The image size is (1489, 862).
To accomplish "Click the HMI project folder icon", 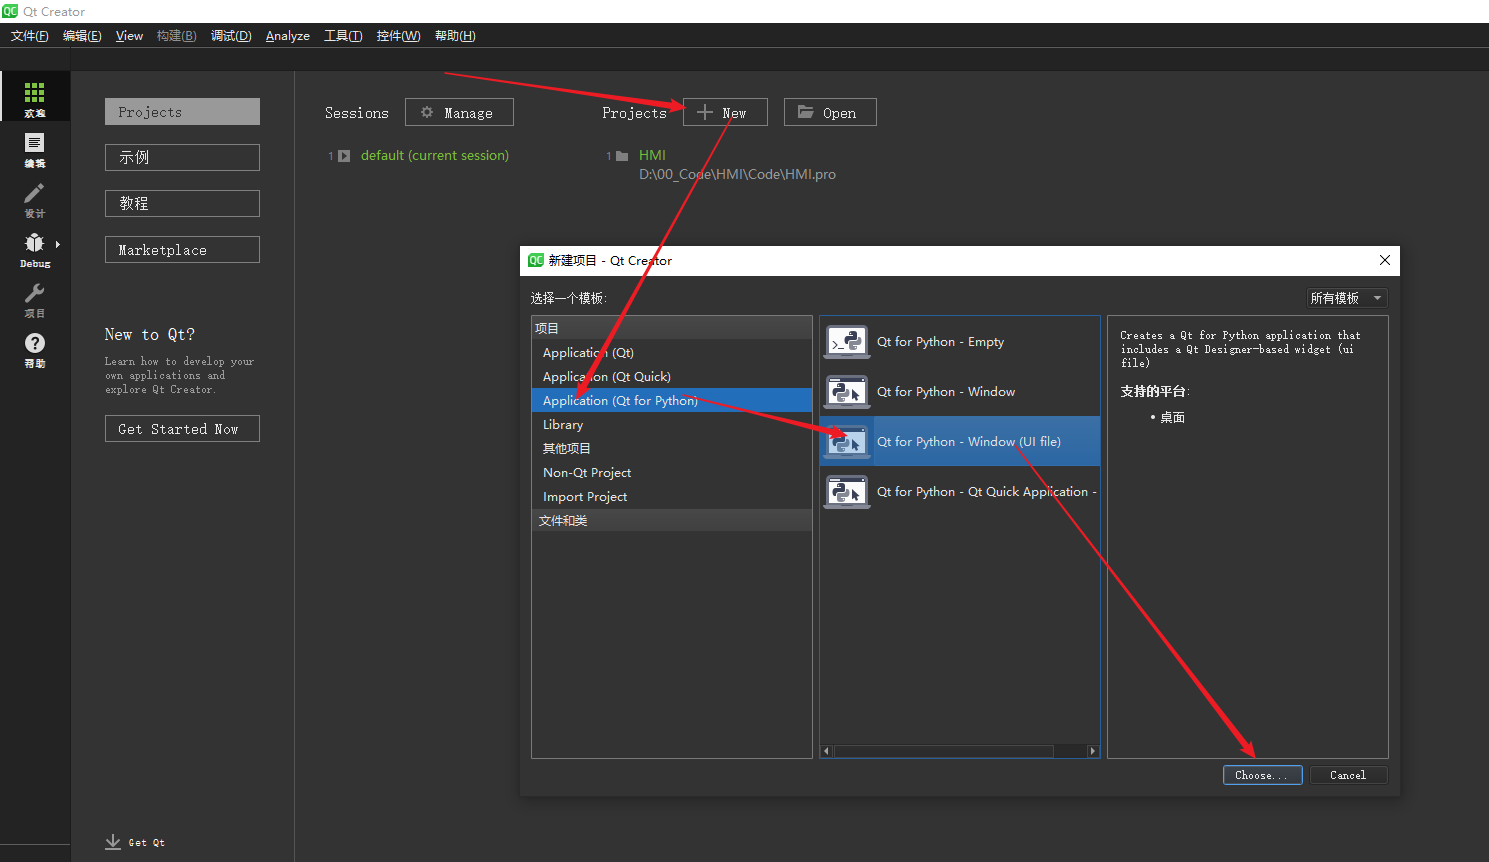I will pyautogui.click(x=622, y=156).
